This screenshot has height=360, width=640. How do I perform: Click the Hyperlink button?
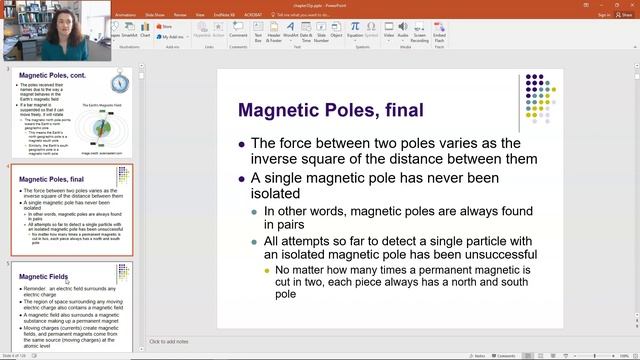click(x=202, y=30)
